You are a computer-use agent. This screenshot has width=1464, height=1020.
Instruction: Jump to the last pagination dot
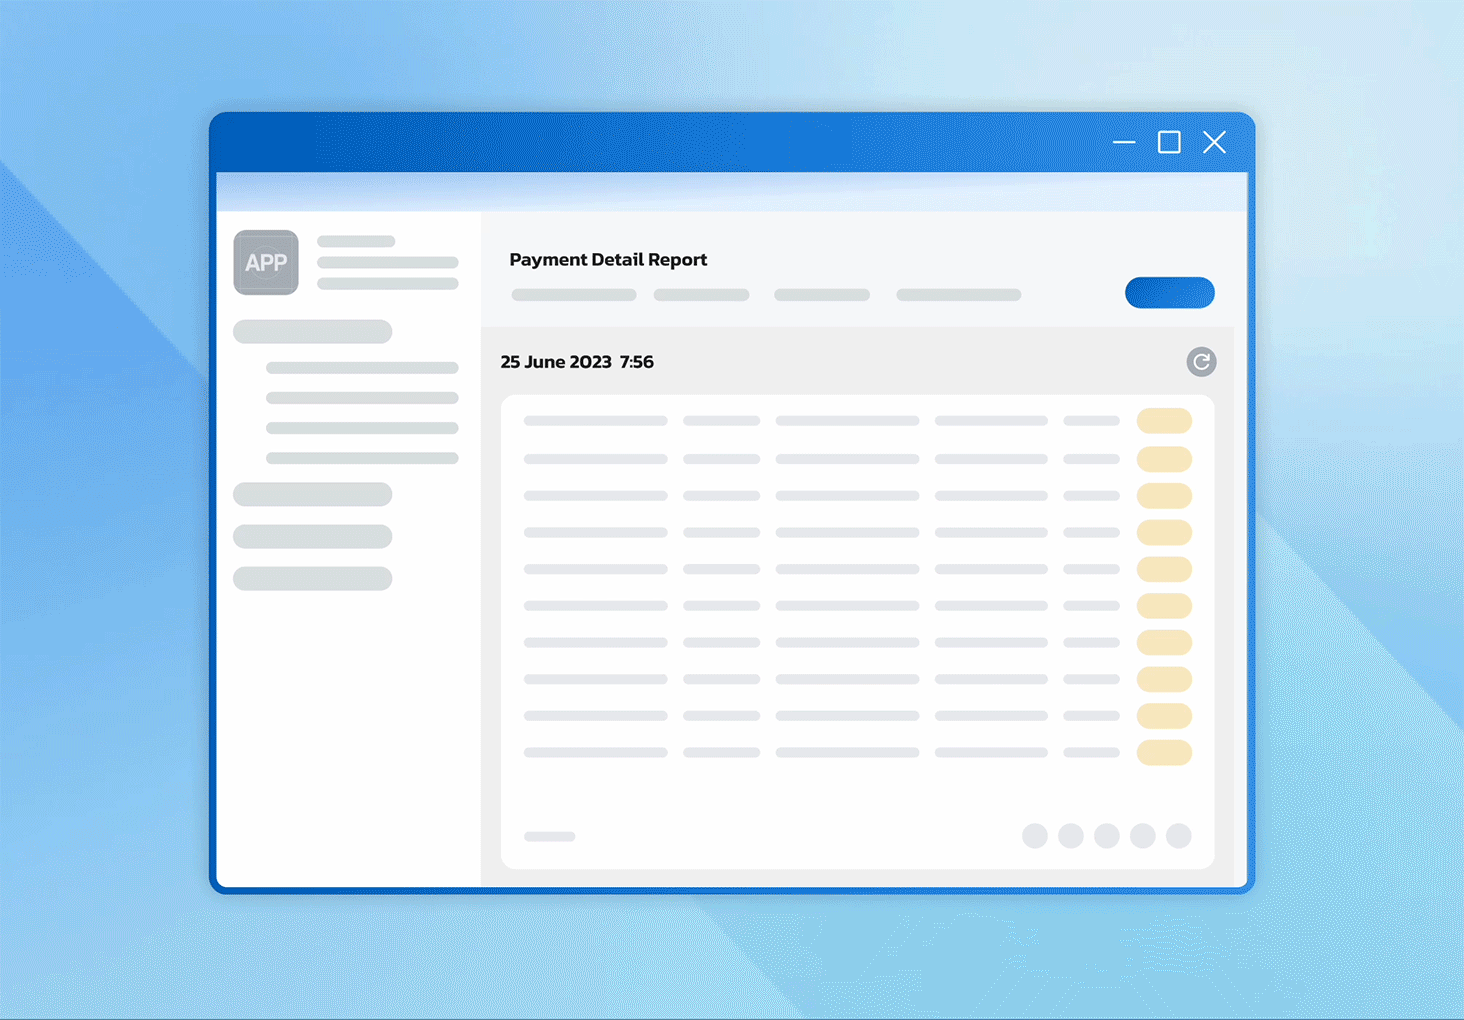1179,836
